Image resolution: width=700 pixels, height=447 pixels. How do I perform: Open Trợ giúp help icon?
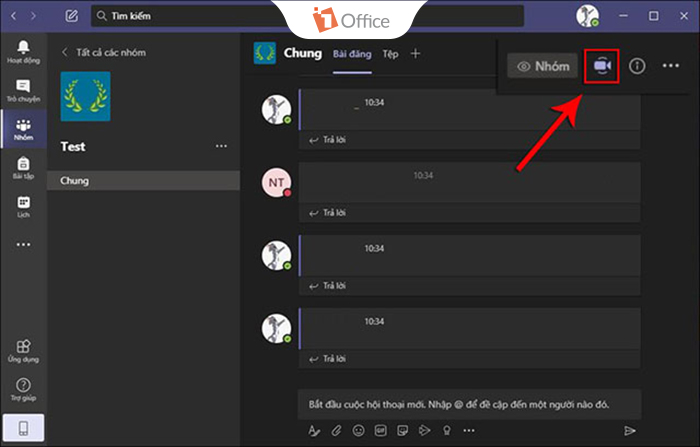(23, 389)
